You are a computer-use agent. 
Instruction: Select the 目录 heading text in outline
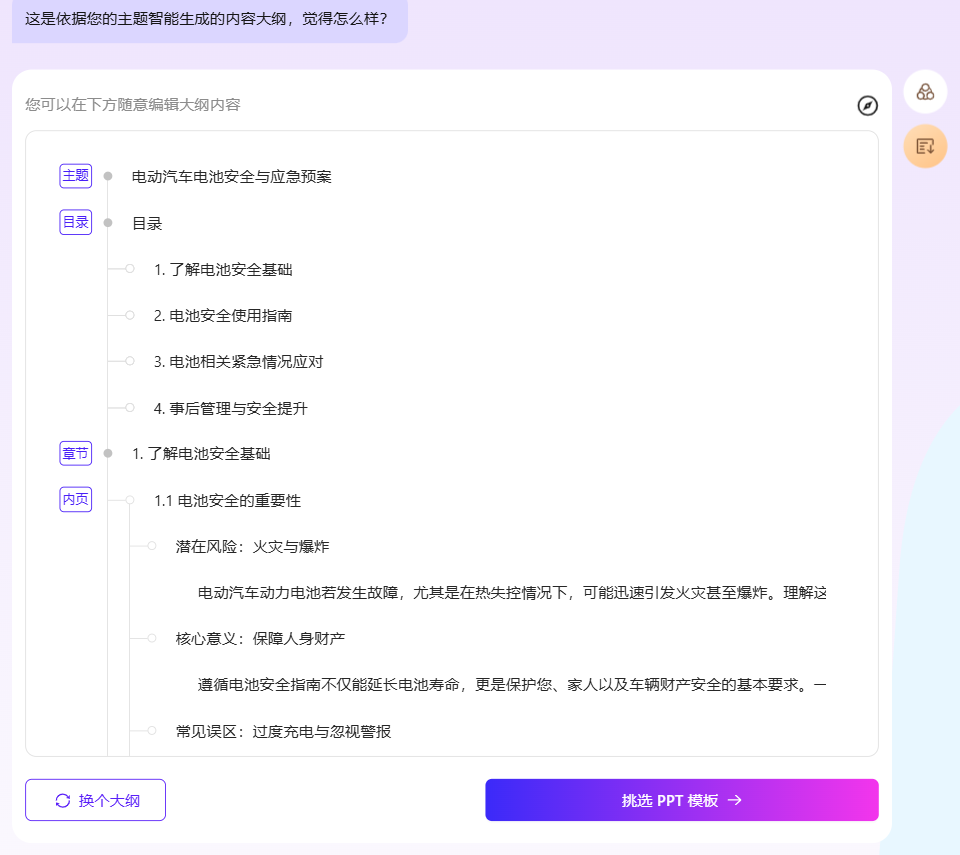[147, 224]
